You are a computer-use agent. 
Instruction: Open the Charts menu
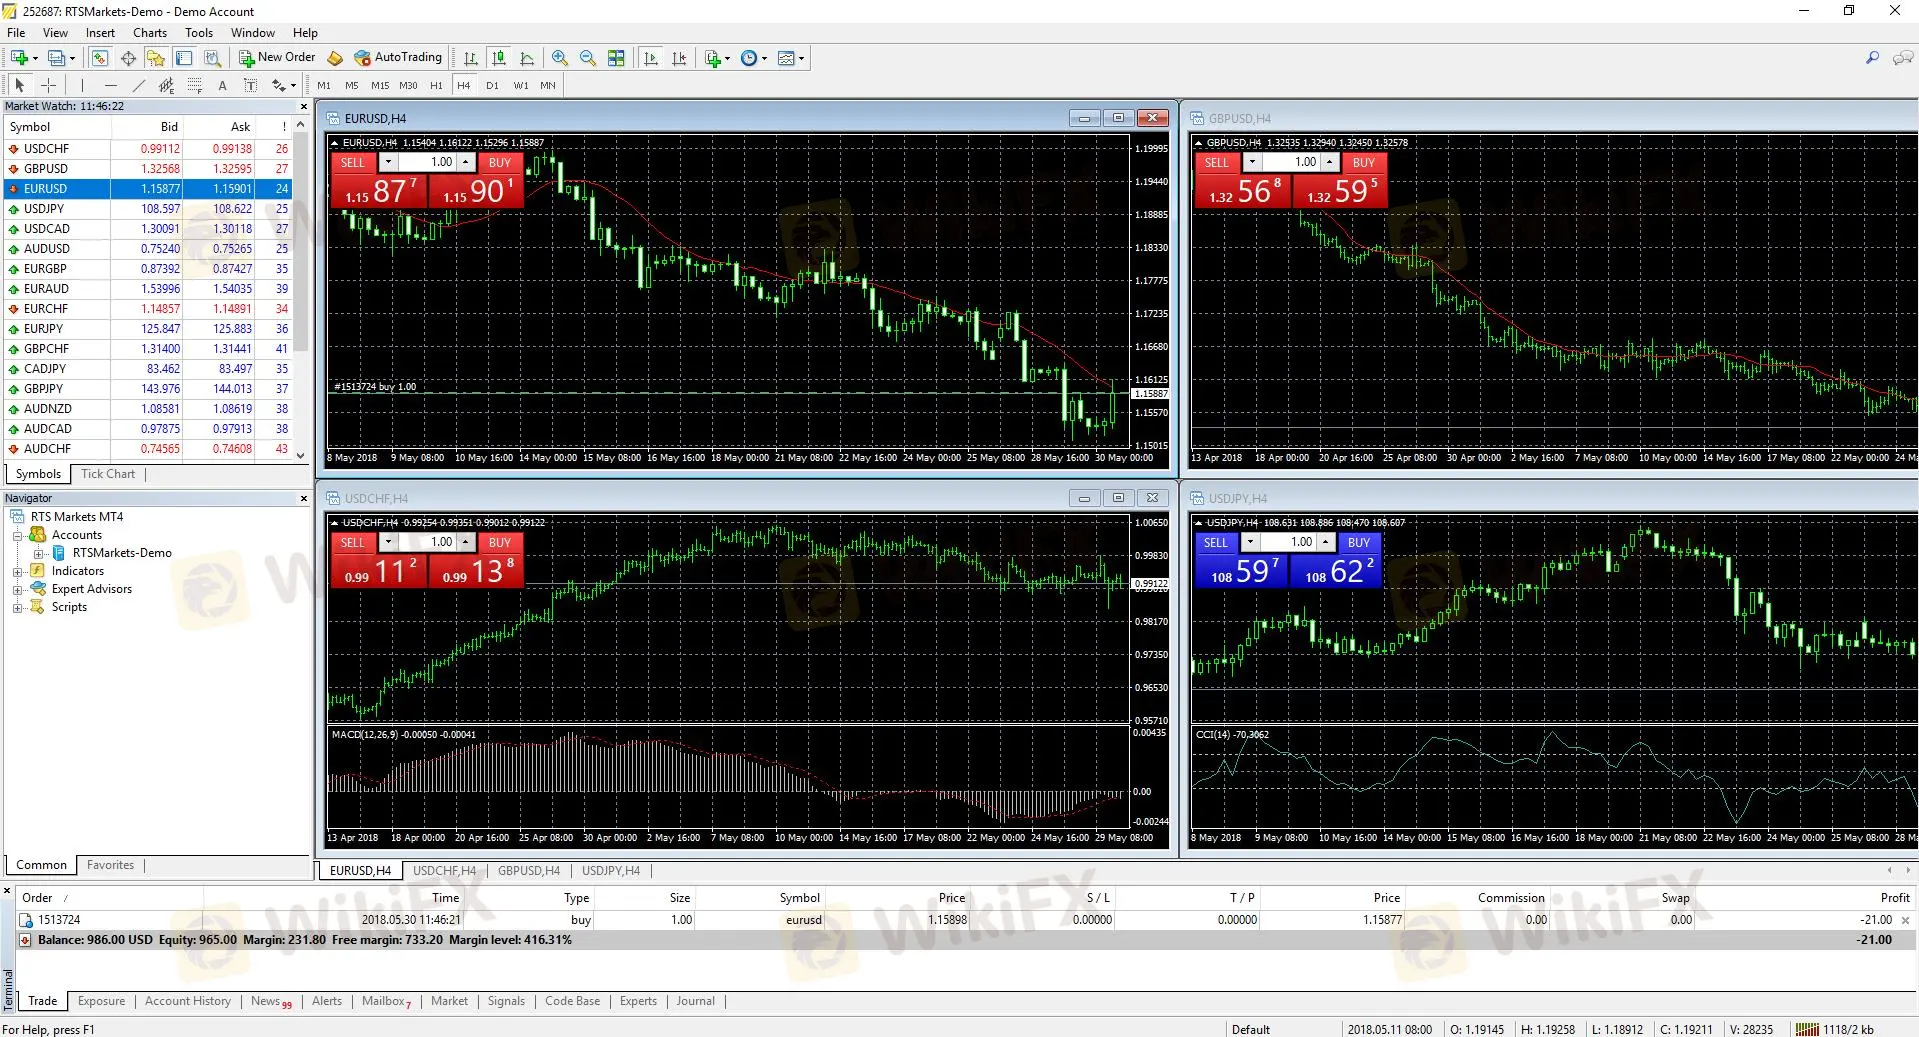(148, 32)
